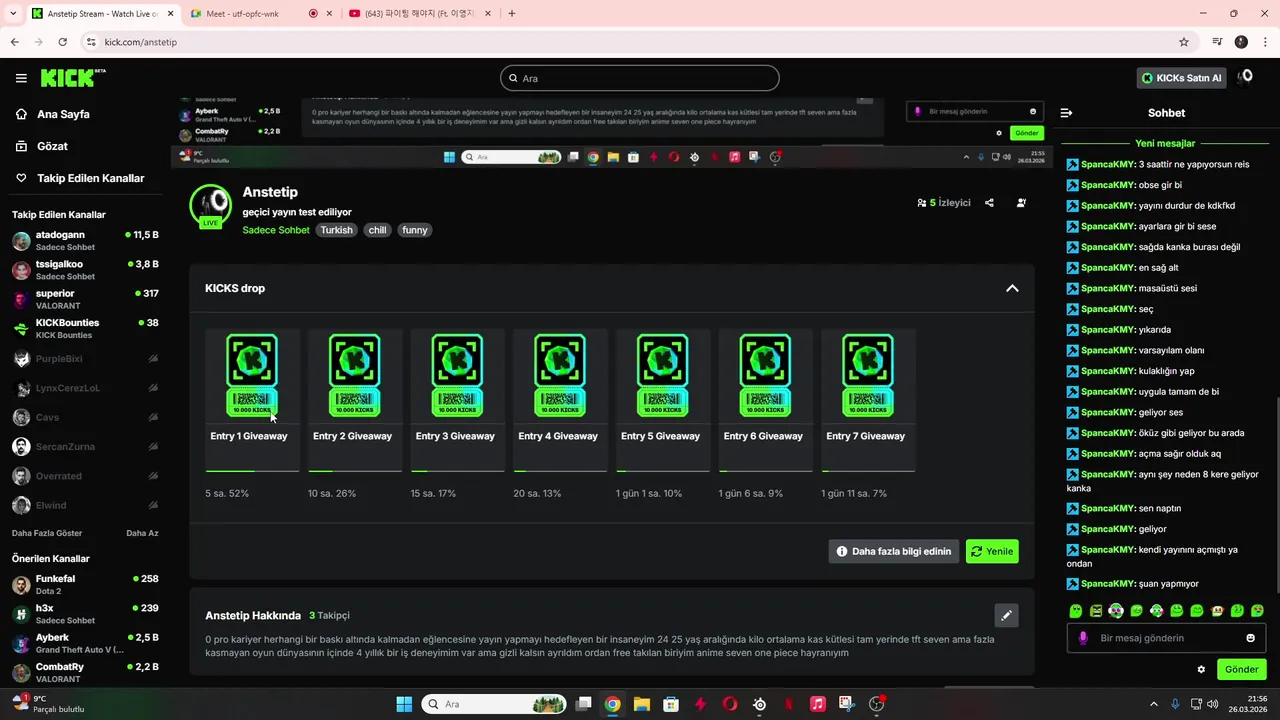The image size is (1280, 720).
Task: Open the user avatar menu top right
Action: click(x=1245, y=78)
